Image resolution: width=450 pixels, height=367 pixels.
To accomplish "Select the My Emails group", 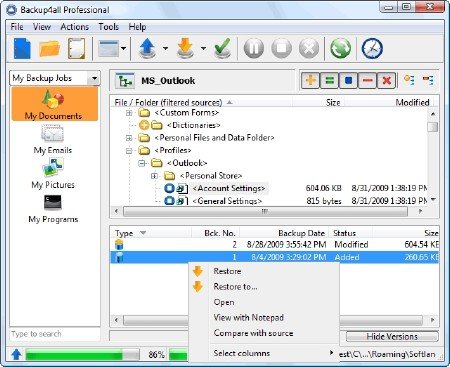I will click(53, 139).
